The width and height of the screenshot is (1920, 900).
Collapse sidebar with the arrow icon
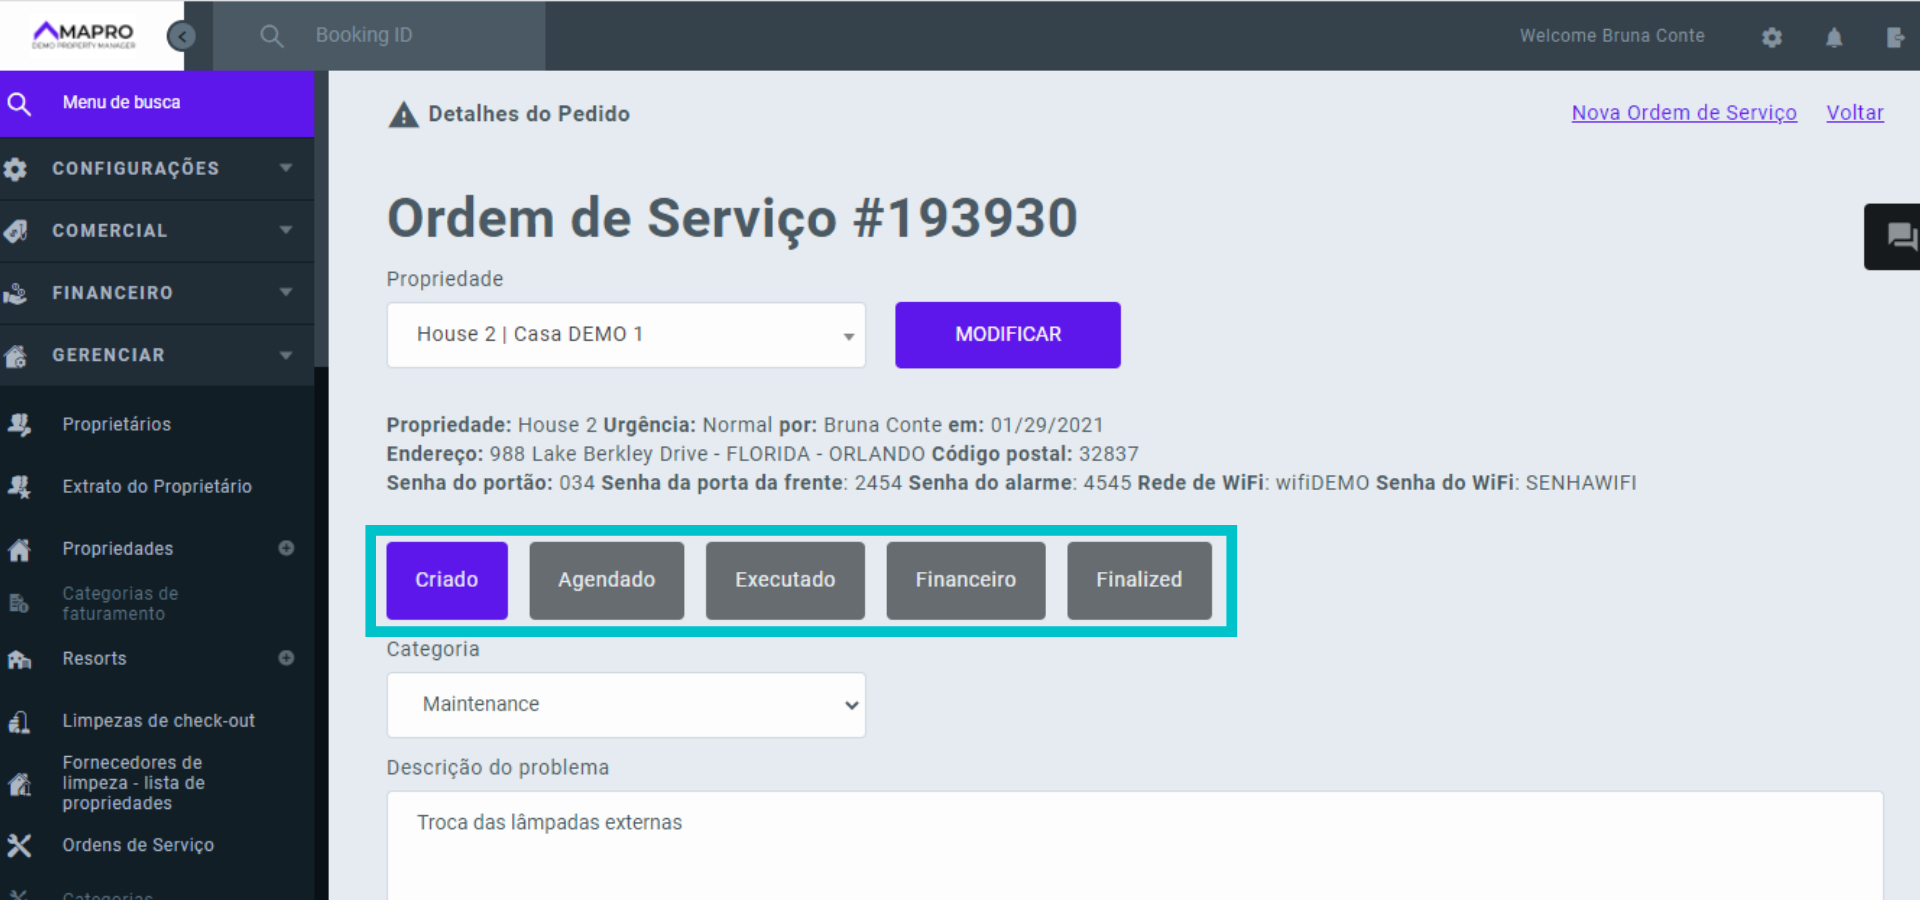[x=181, y=36]
